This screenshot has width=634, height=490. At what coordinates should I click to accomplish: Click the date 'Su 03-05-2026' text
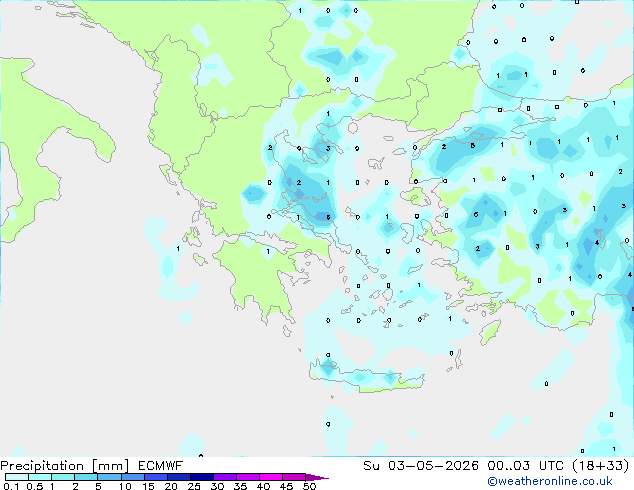[421, 465]
